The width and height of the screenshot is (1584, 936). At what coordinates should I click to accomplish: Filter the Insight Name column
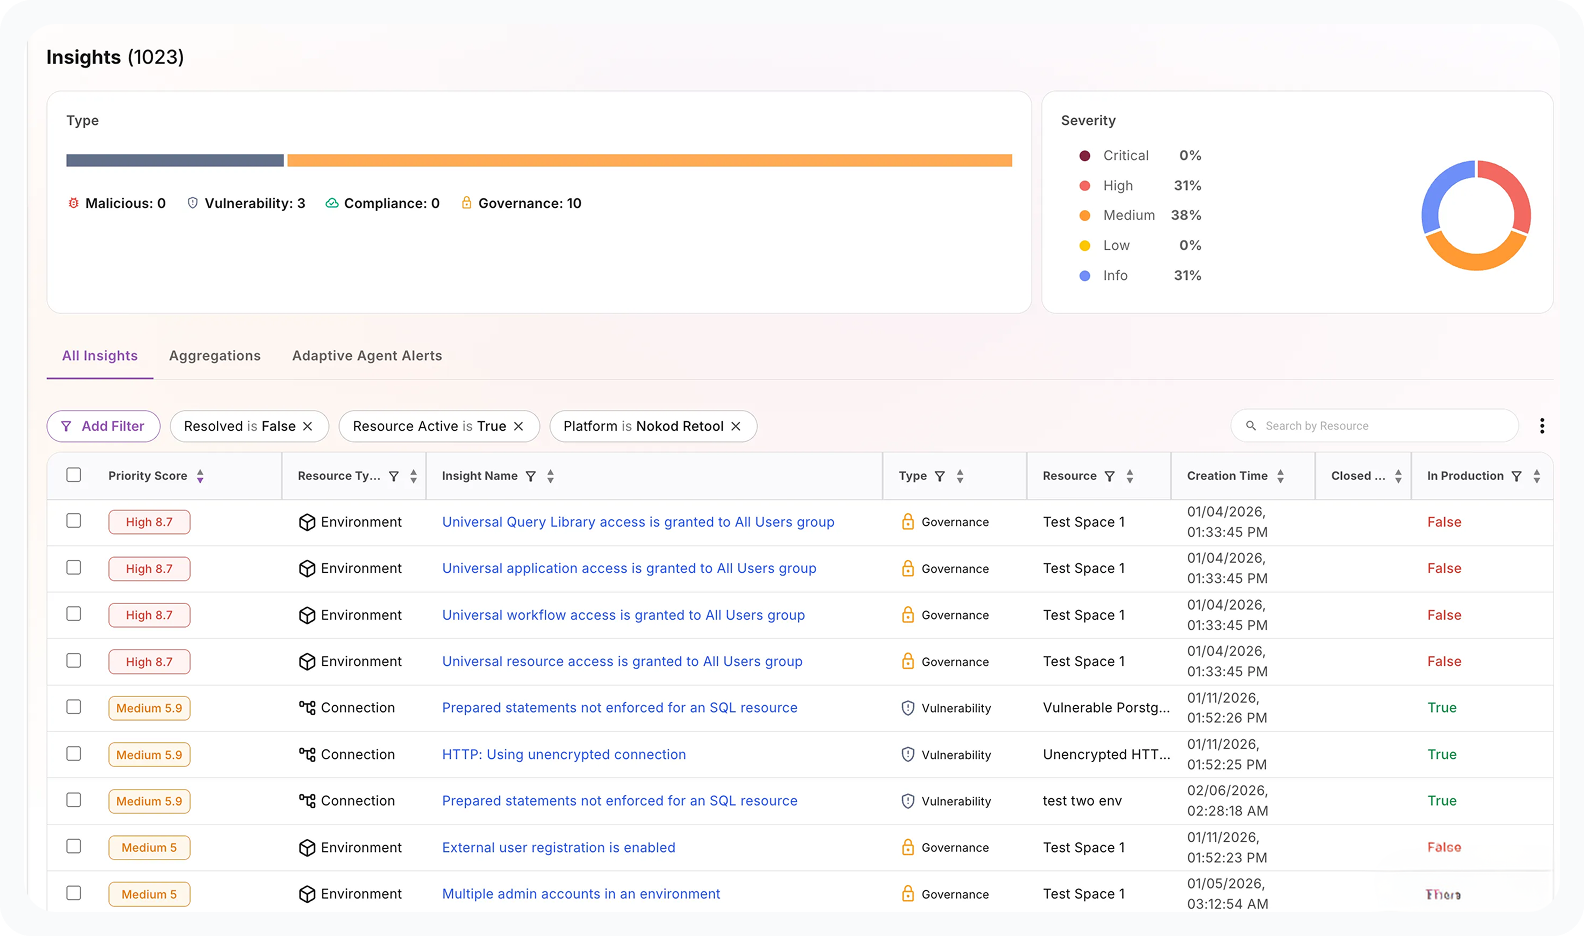pos(531,476)
